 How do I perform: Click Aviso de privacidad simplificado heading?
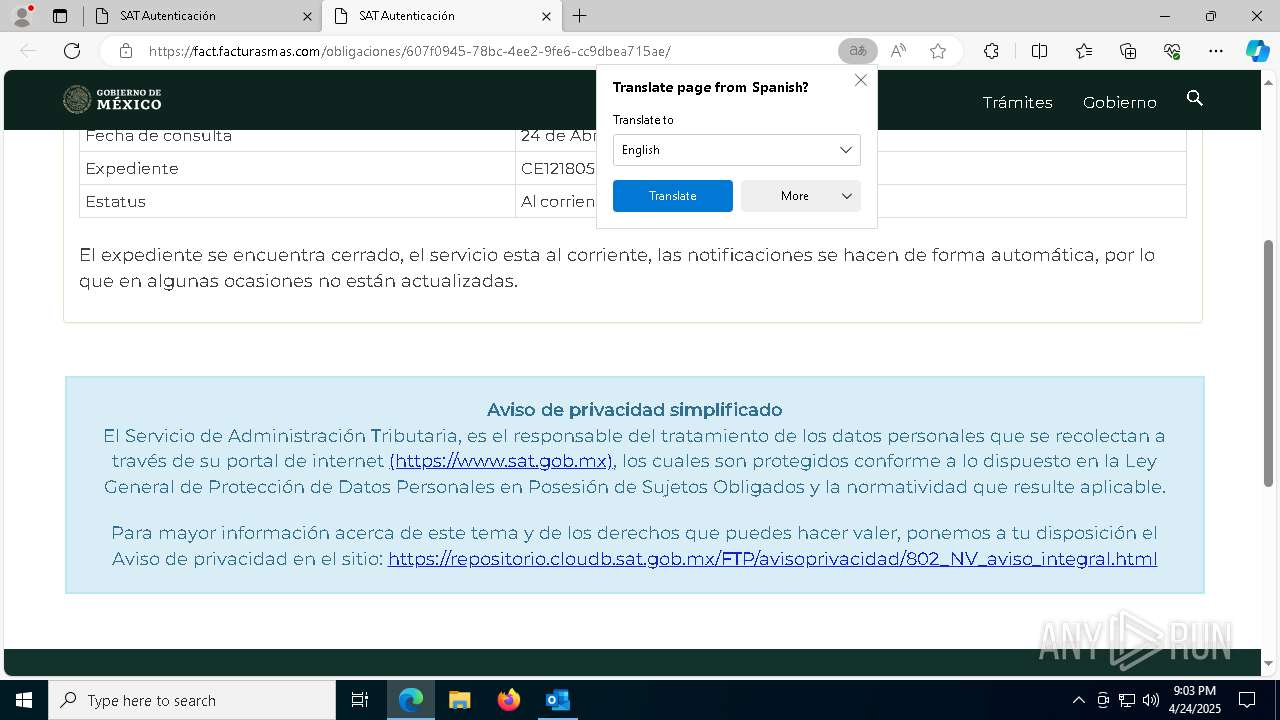[634, 410]
